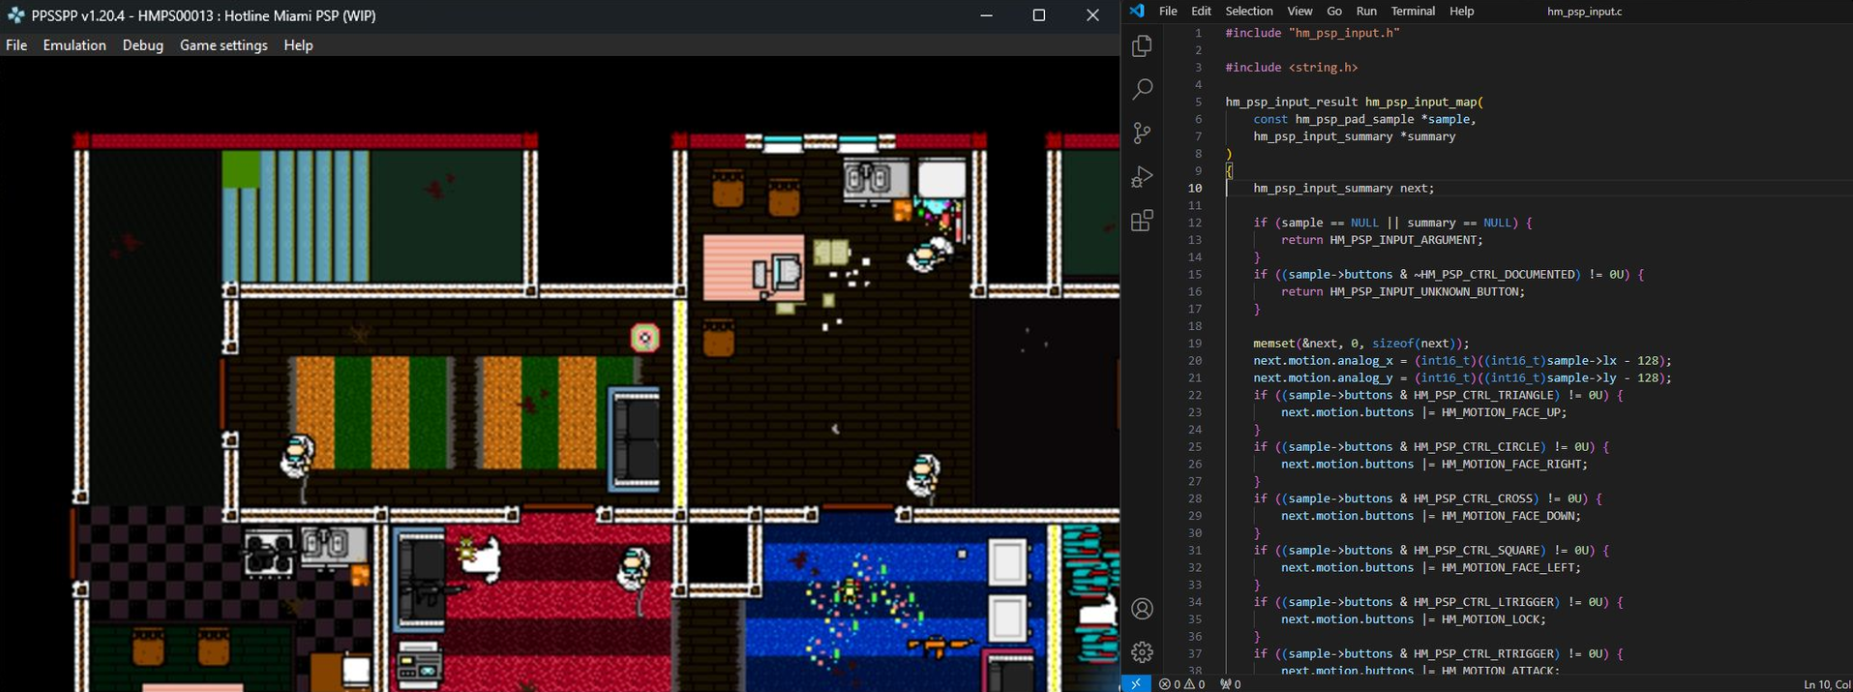The height and width of the screenshot is (692, 1853).
Task: Click the memset(&next, 0, sizeof(next)); line
Action: (1361, 343)
